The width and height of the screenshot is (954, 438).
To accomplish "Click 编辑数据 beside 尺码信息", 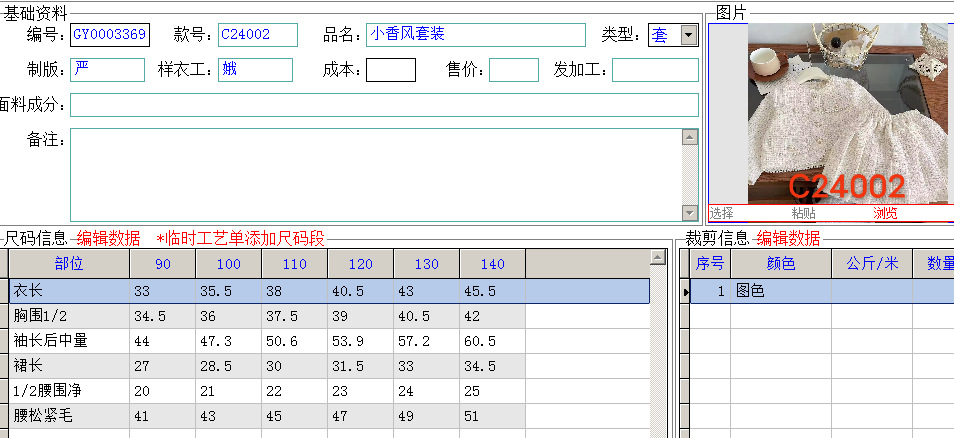I will click(x=108, y=238).
